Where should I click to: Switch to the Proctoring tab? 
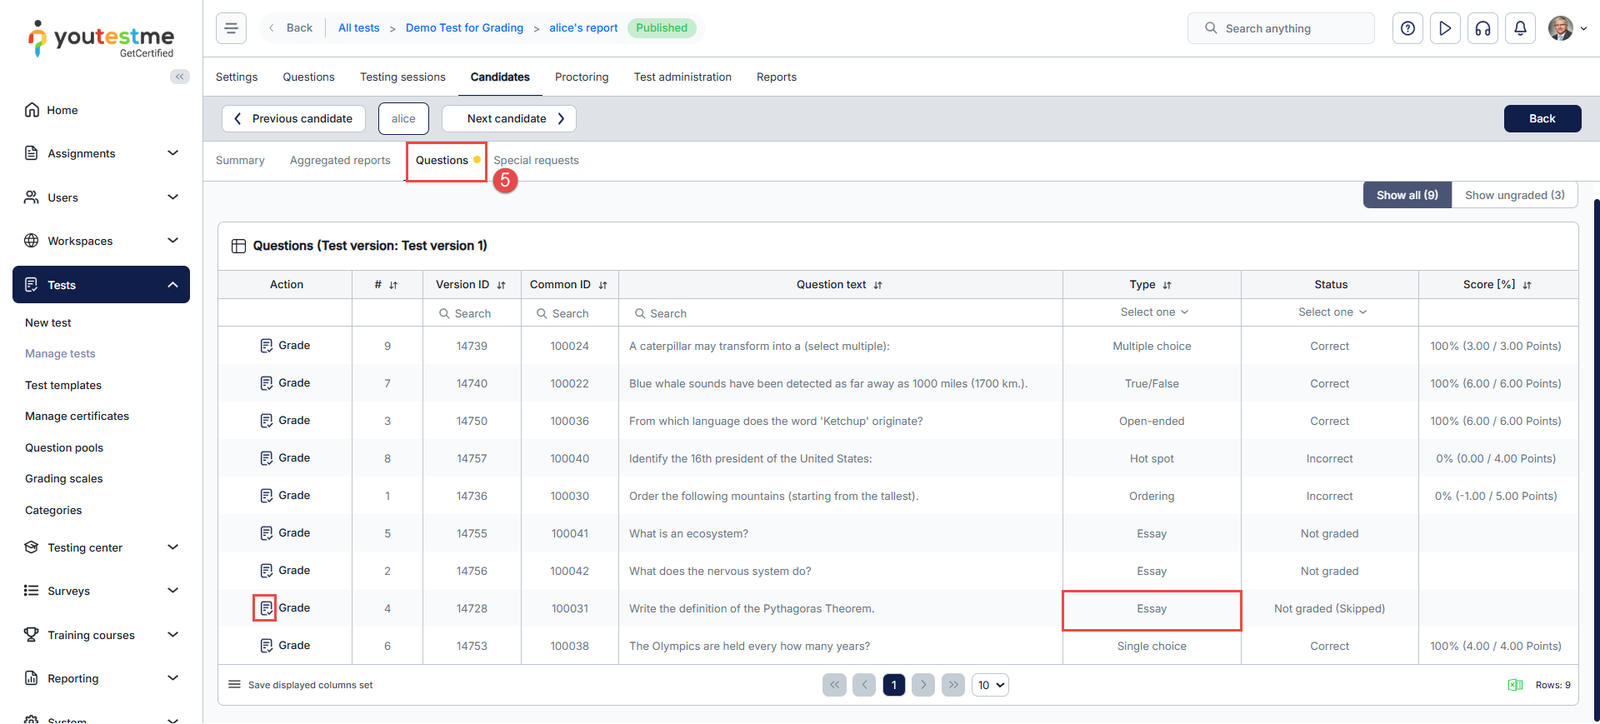click(x=581, y=77)
